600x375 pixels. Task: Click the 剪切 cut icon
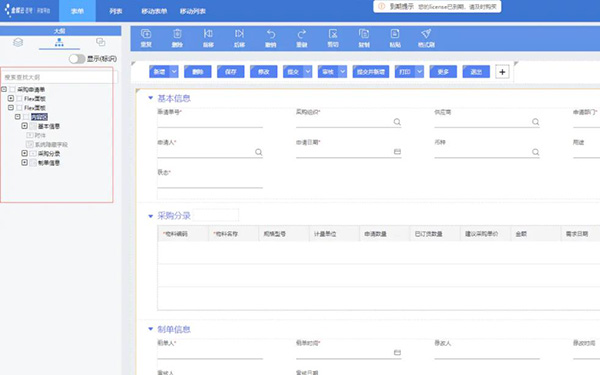[x=333, y=34]
